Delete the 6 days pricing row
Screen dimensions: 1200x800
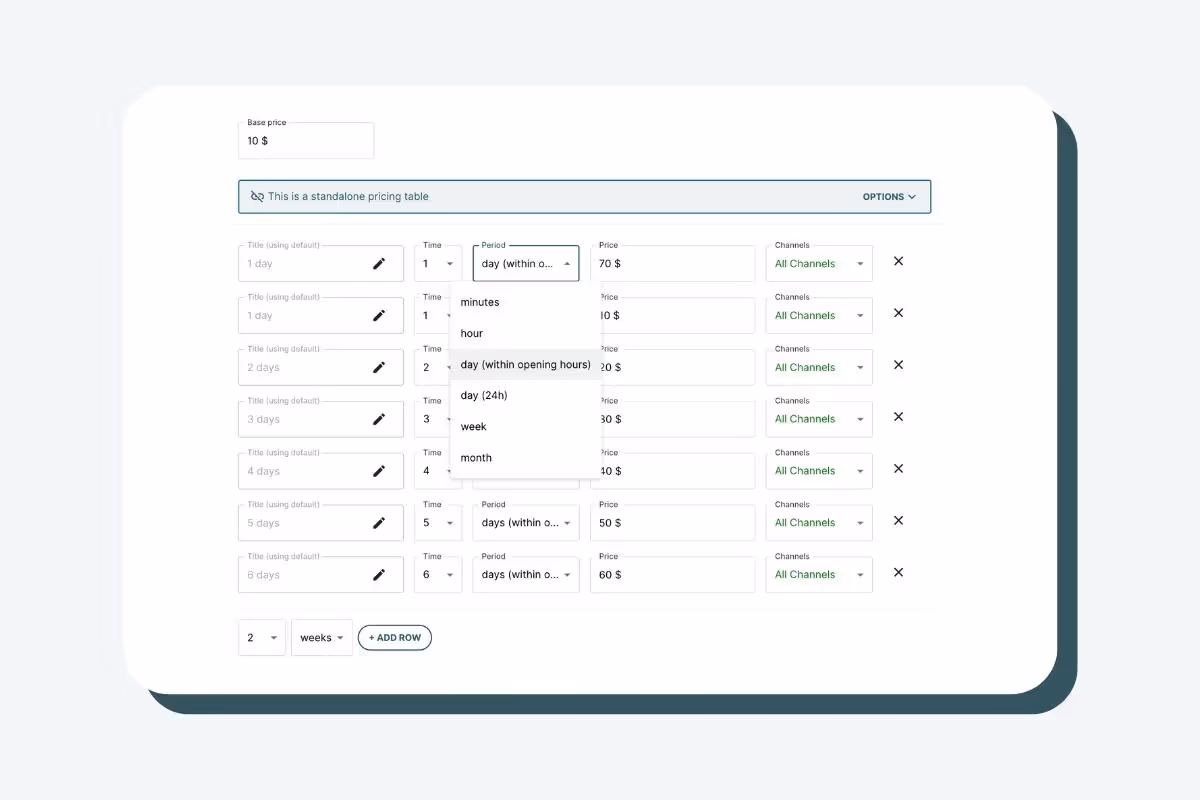pyautogui.click(x=898, y=573)
